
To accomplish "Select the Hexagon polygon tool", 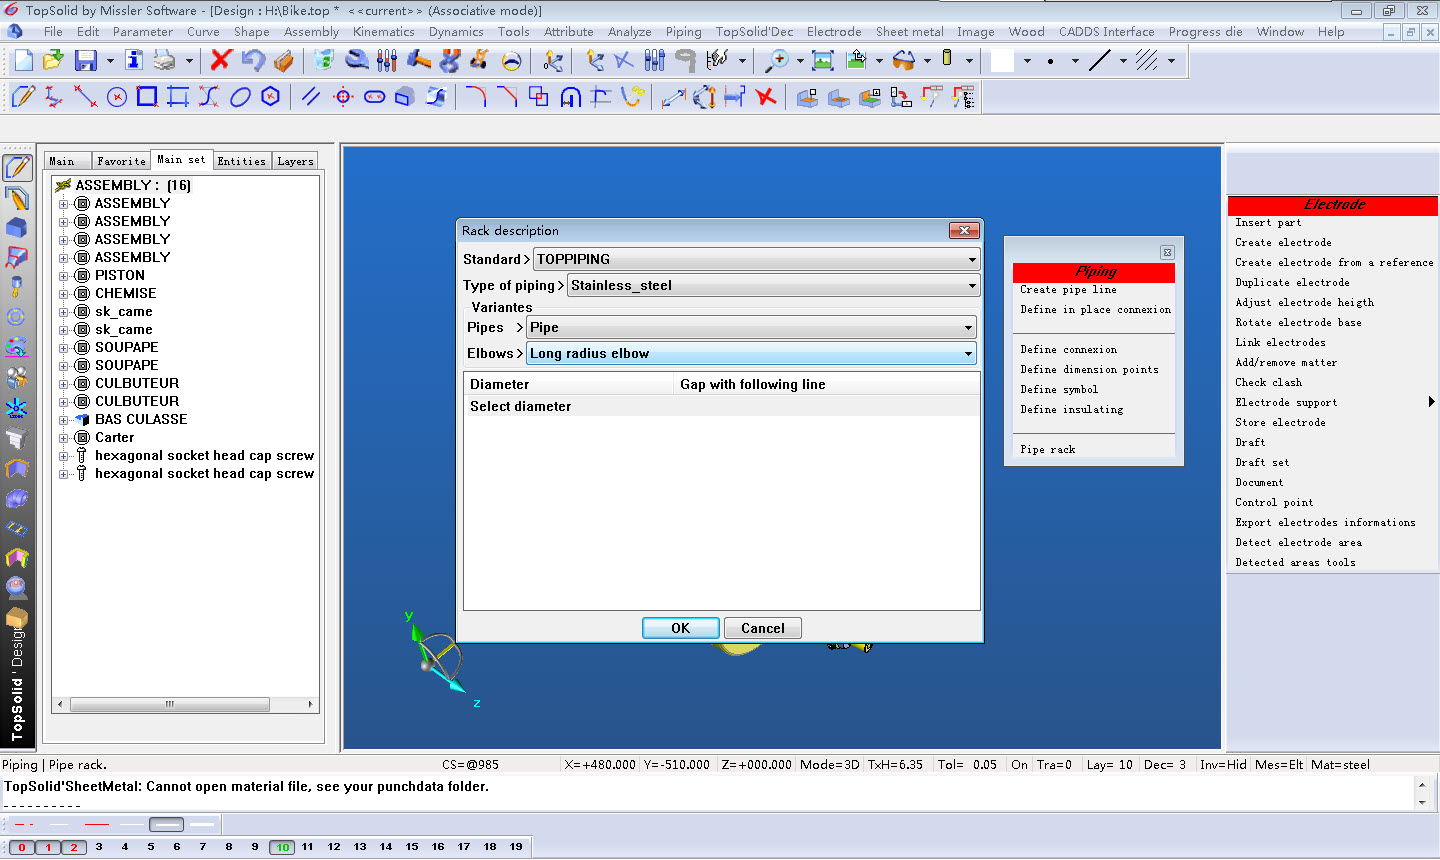I will coord(270,97).
